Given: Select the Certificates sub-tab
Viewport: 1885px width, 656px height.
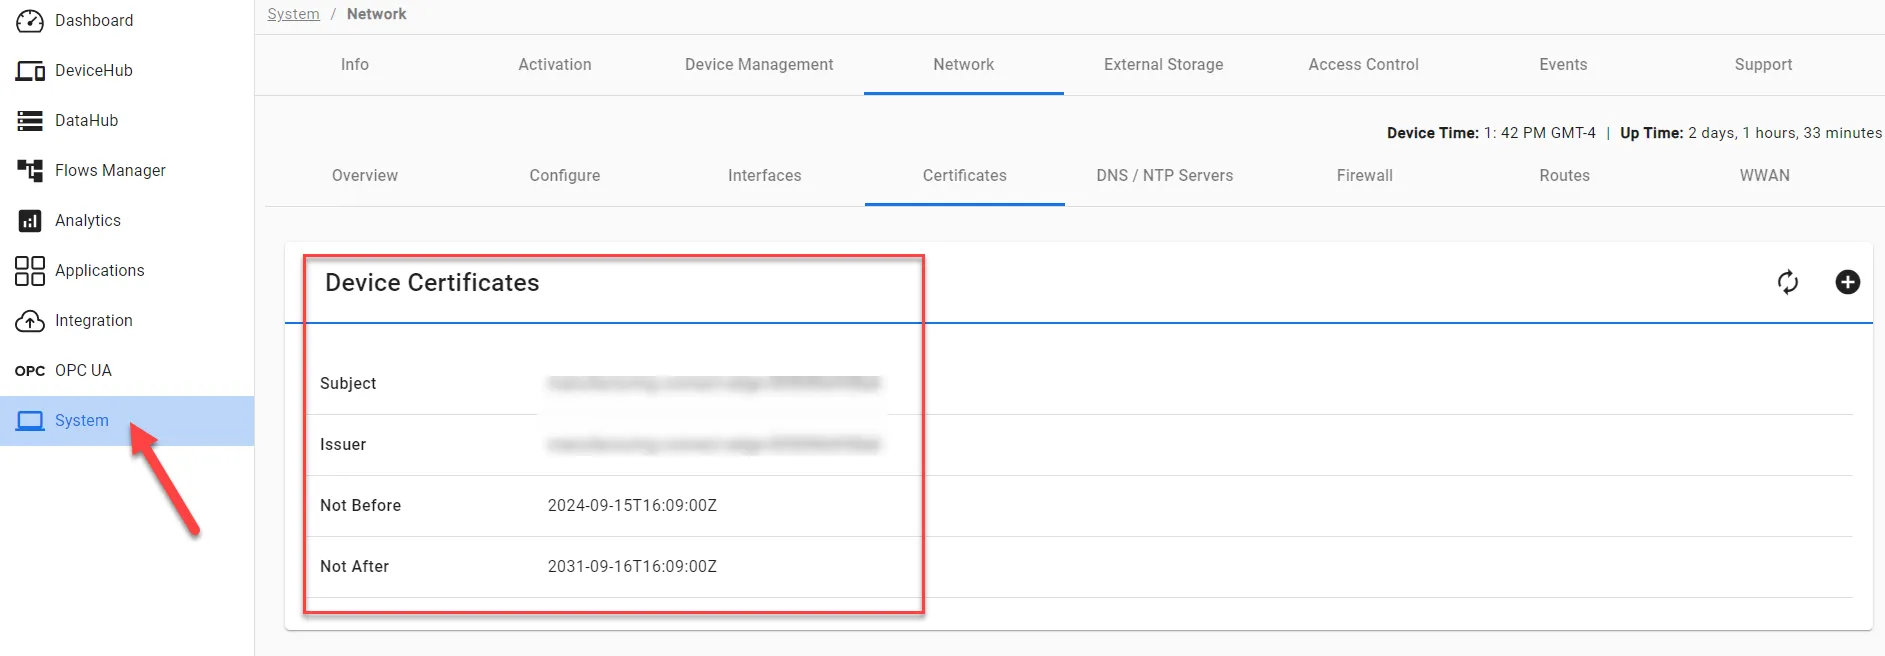Looking at the screenshot, I should [965, 175].
